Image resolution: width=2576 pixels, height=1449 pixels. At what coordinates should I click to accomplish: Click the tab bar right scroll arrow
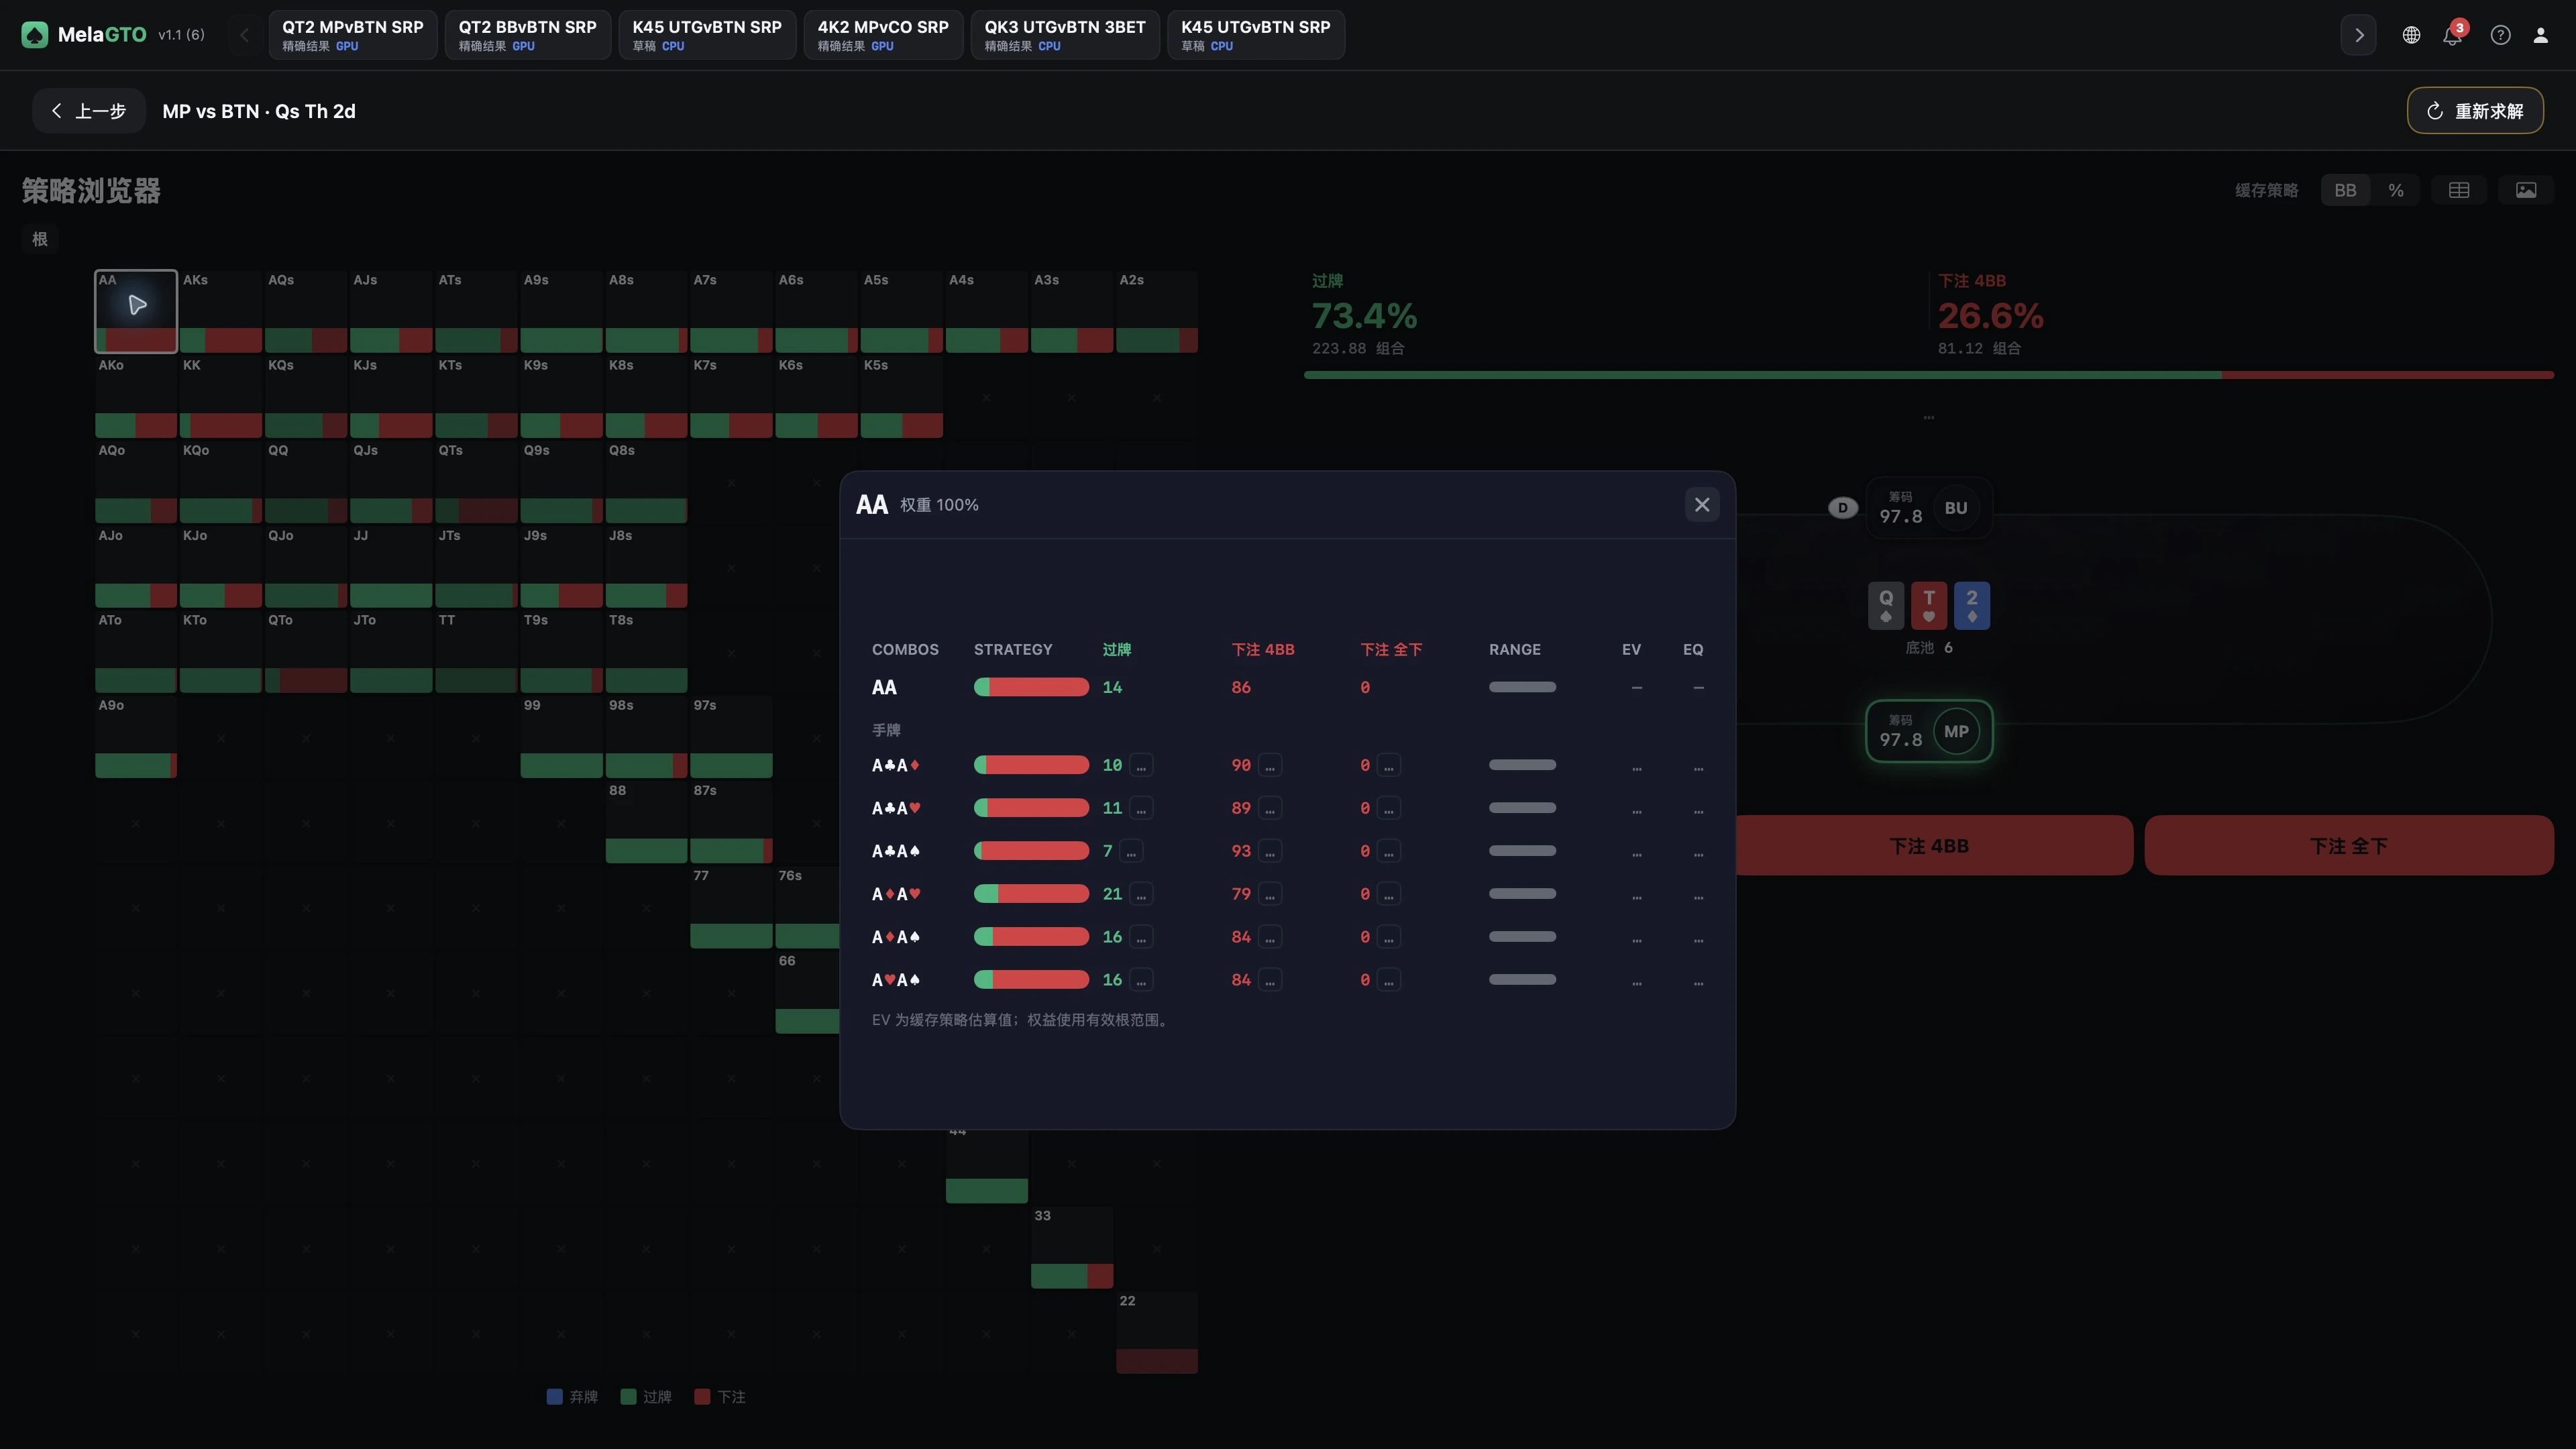tap(2358, 35)
